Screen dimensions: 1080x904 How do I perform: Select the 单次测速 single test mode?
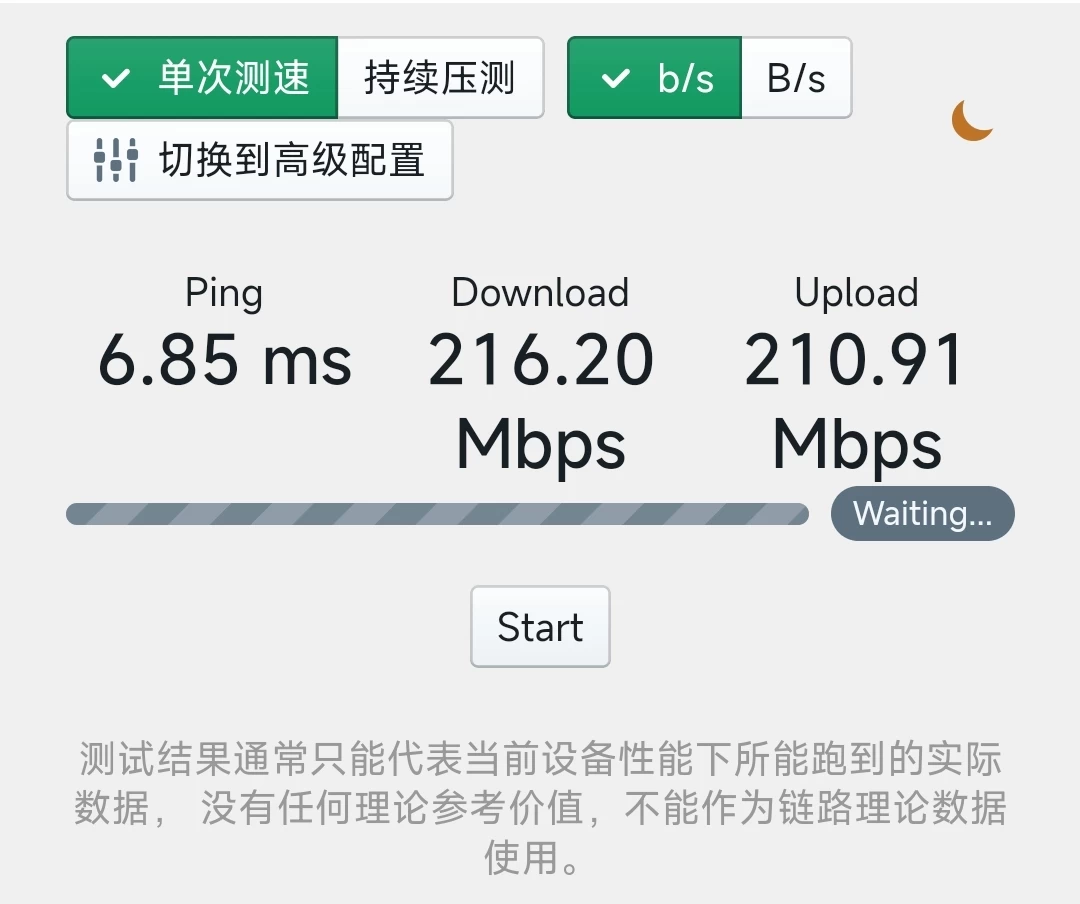pos(202,78)
